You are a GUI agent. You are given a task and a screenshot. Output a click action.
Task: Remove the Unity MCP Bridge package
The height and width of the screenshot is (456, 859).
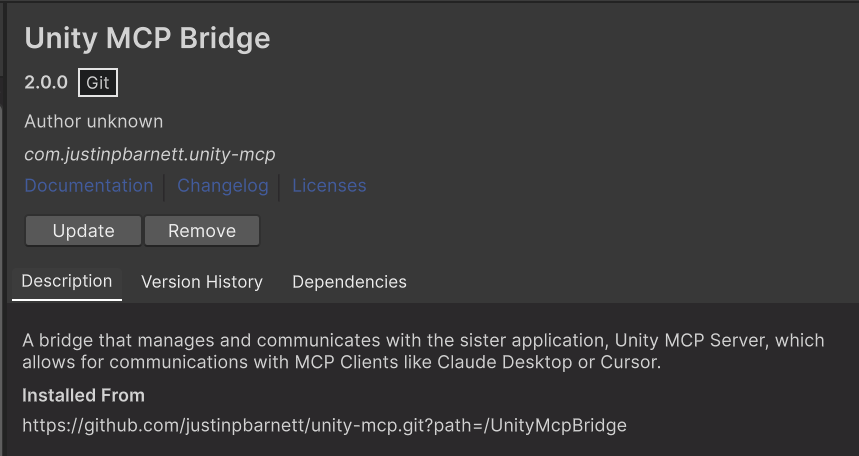(202, 231)
